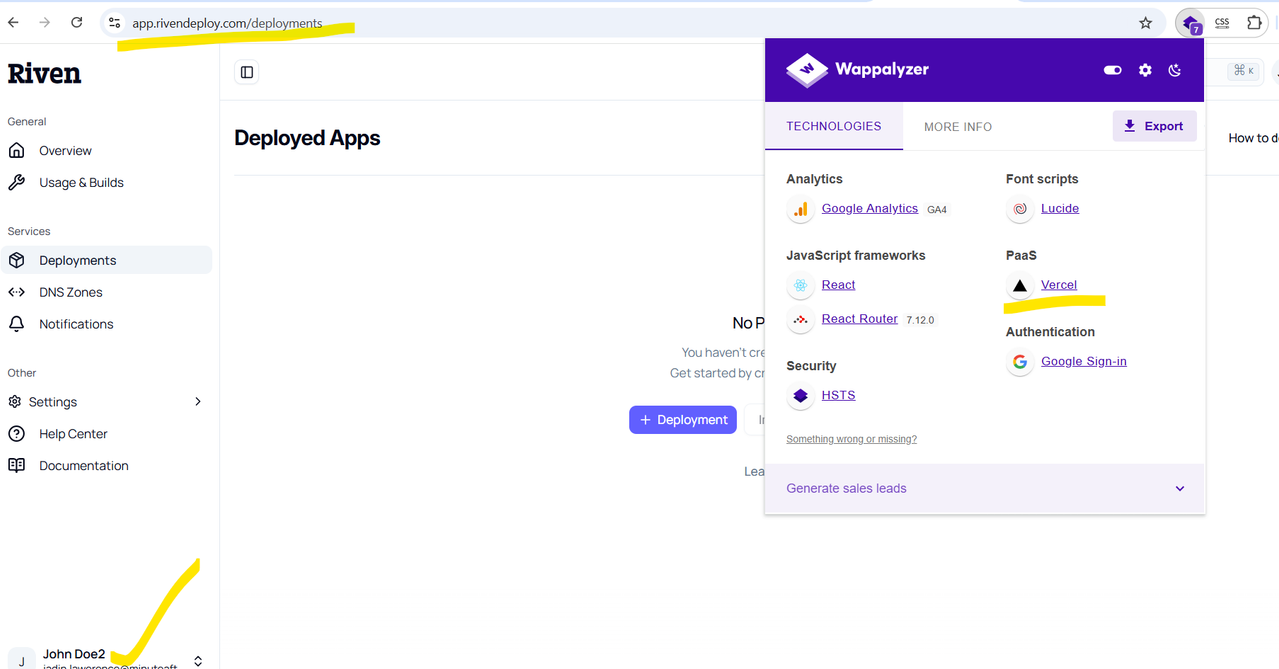
Task: Click the React atom icon
Action: coord(800,286)
